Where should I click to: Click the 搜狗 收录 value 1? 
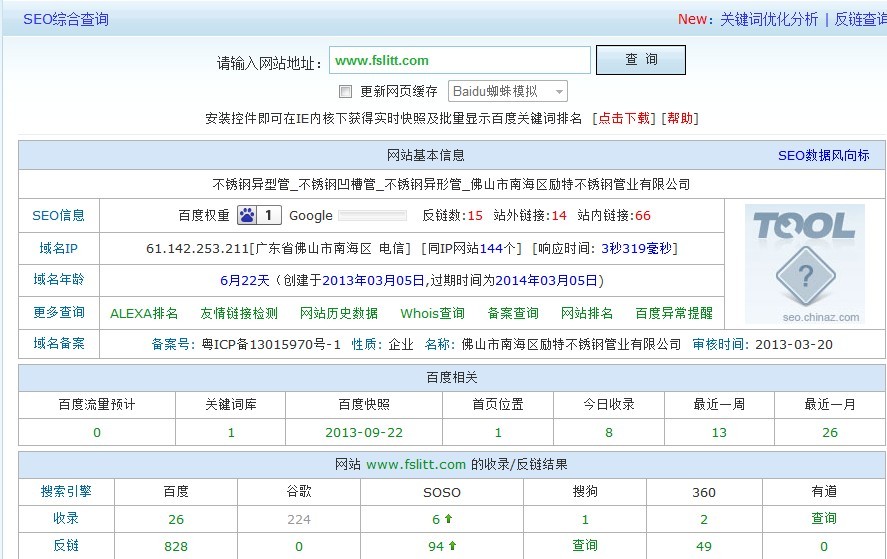pos(585,519)
